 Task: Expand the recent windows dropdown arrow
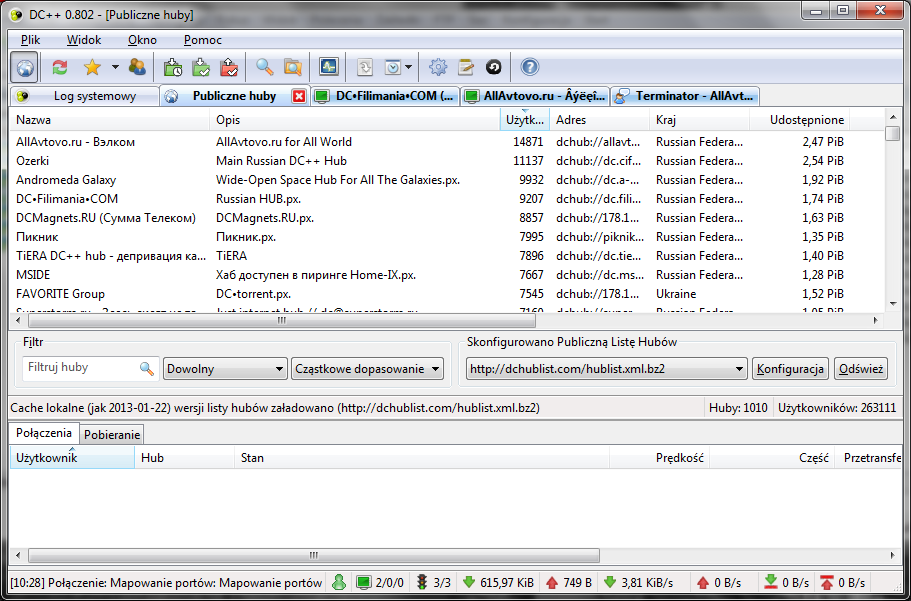[x=408, y=67]
